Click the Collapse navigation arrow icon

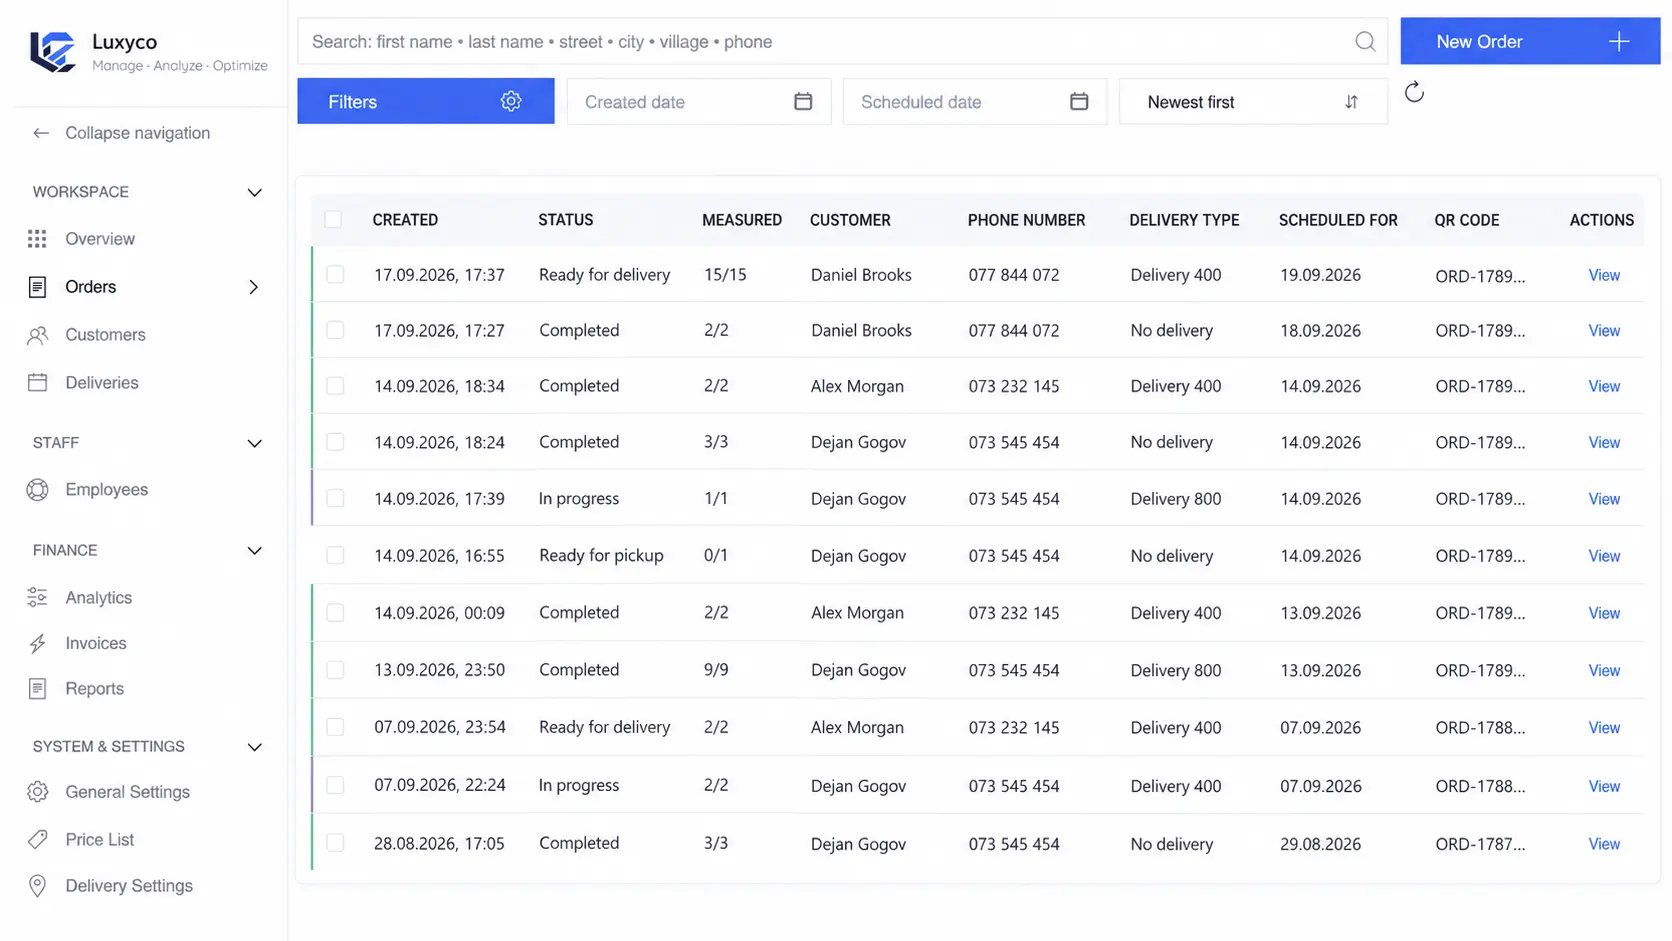(x=41, y=133)
